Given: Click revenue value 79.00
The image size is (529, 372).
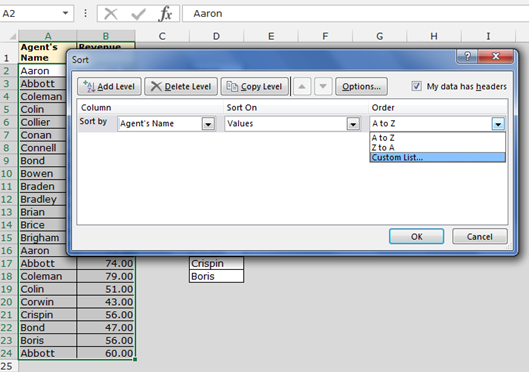Looking at the screenshot, I should tap(106, 276).
